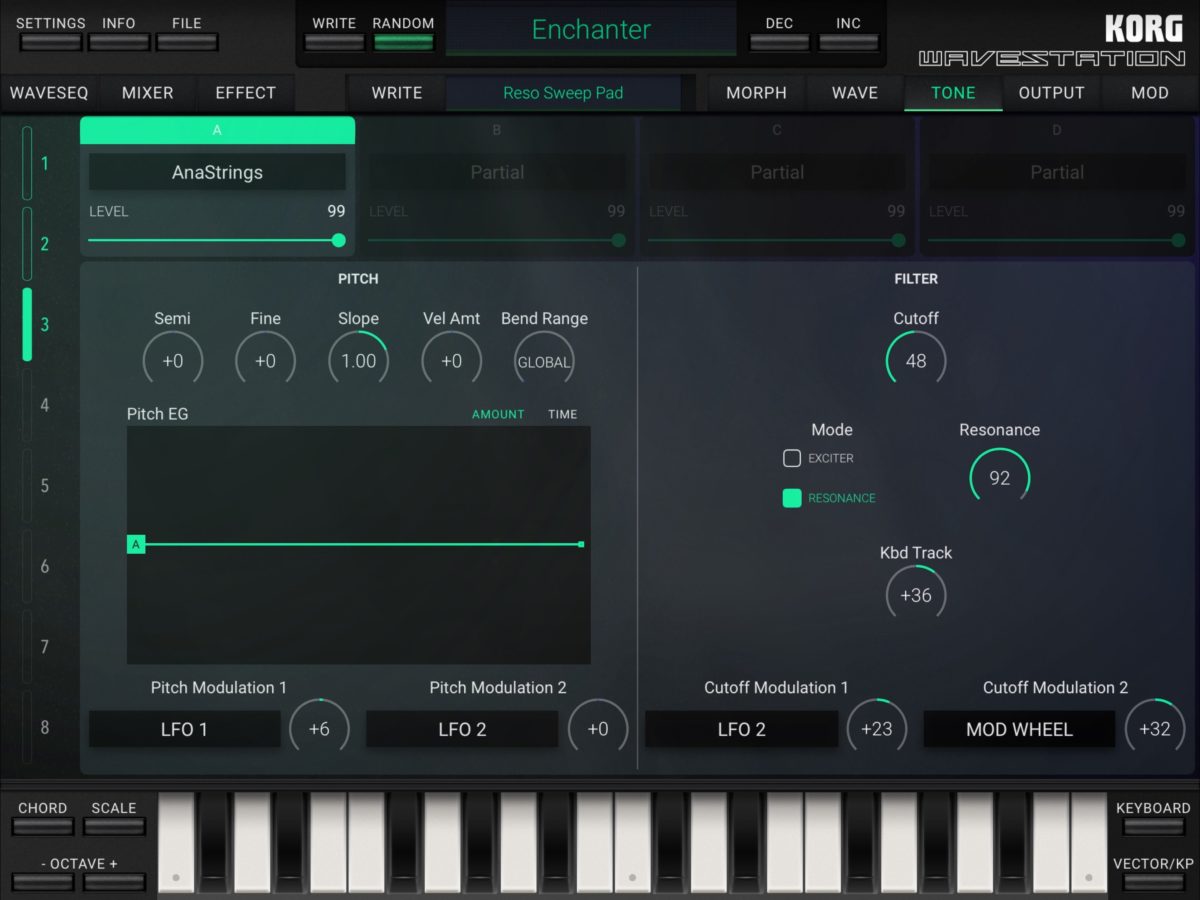Viewport: 1200px width, 900px height.
Task: Select oscillator B tab
Action: point(497,130)
